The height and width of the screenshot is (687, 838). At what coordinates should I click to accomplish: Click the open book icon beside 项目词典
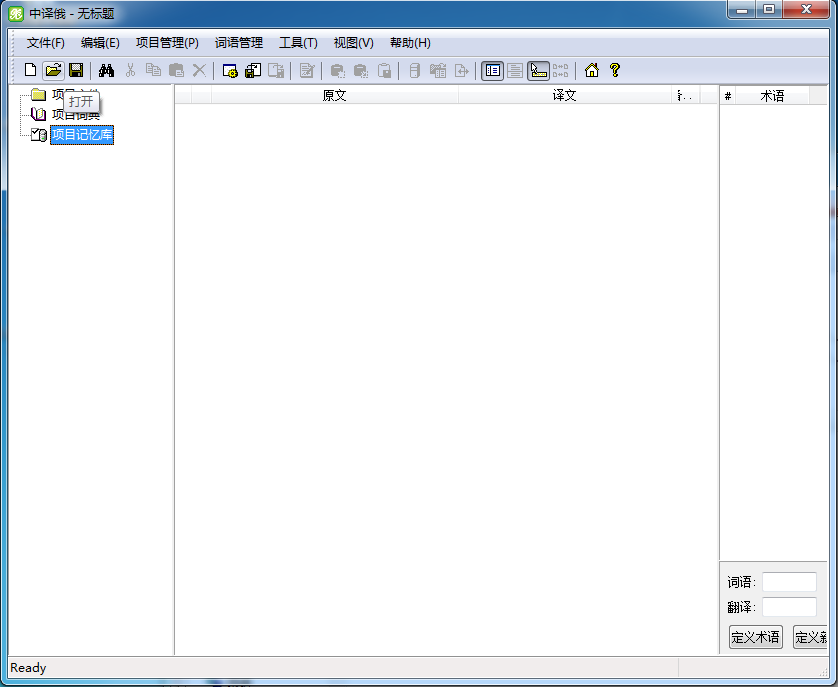(x=38, y=114)
